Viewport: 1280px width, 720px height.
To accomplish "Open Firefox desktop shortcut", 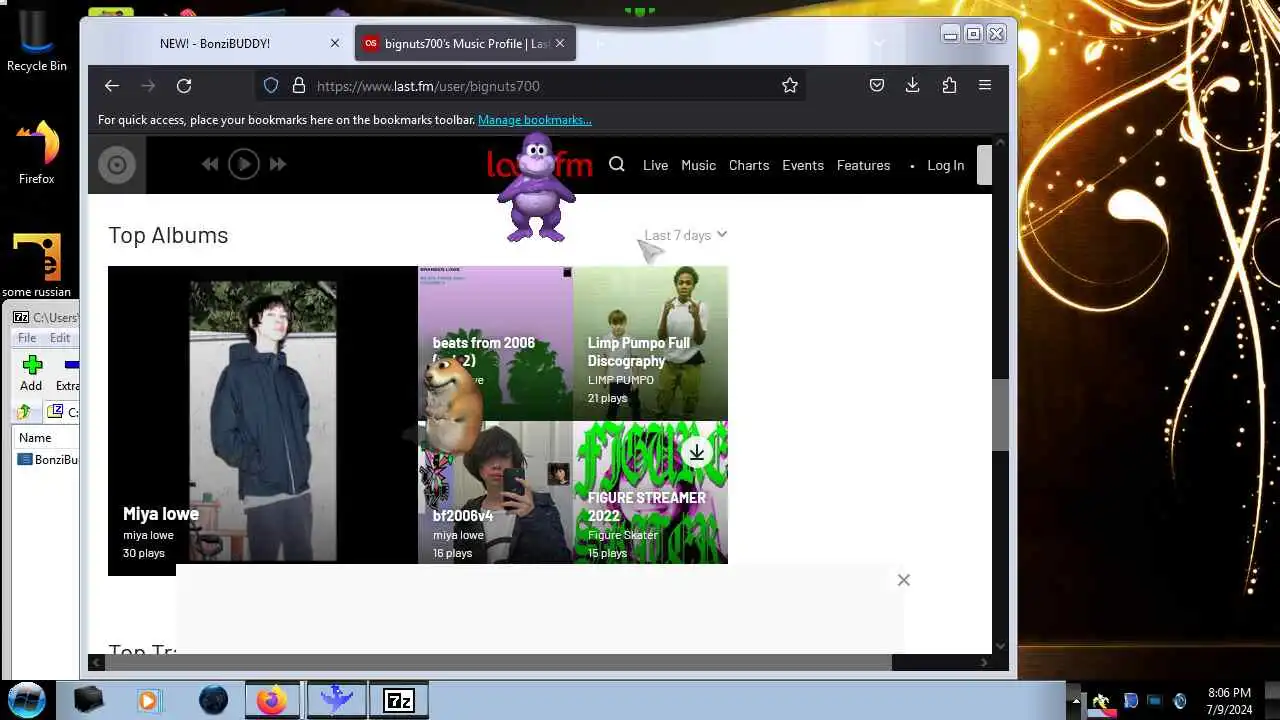I will click(x=37, y=152).
